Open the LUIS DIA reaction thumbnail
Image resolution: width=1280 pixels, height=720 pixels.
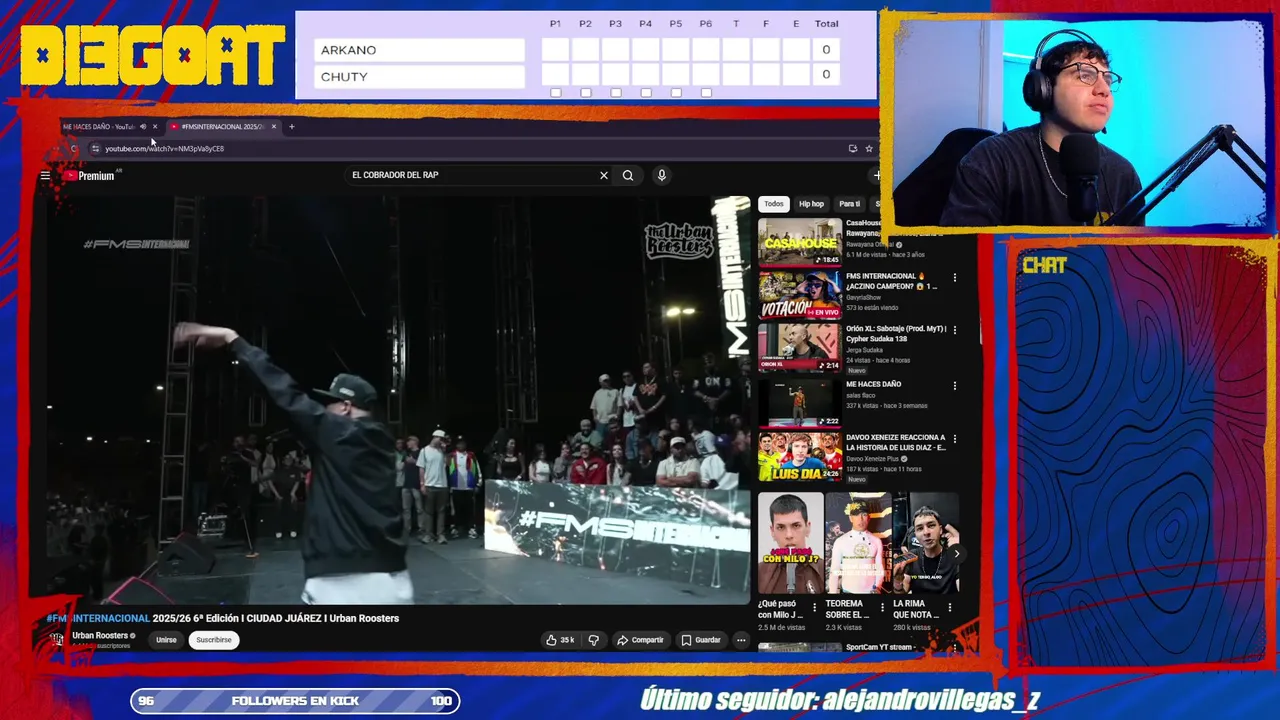coord(800,457)
